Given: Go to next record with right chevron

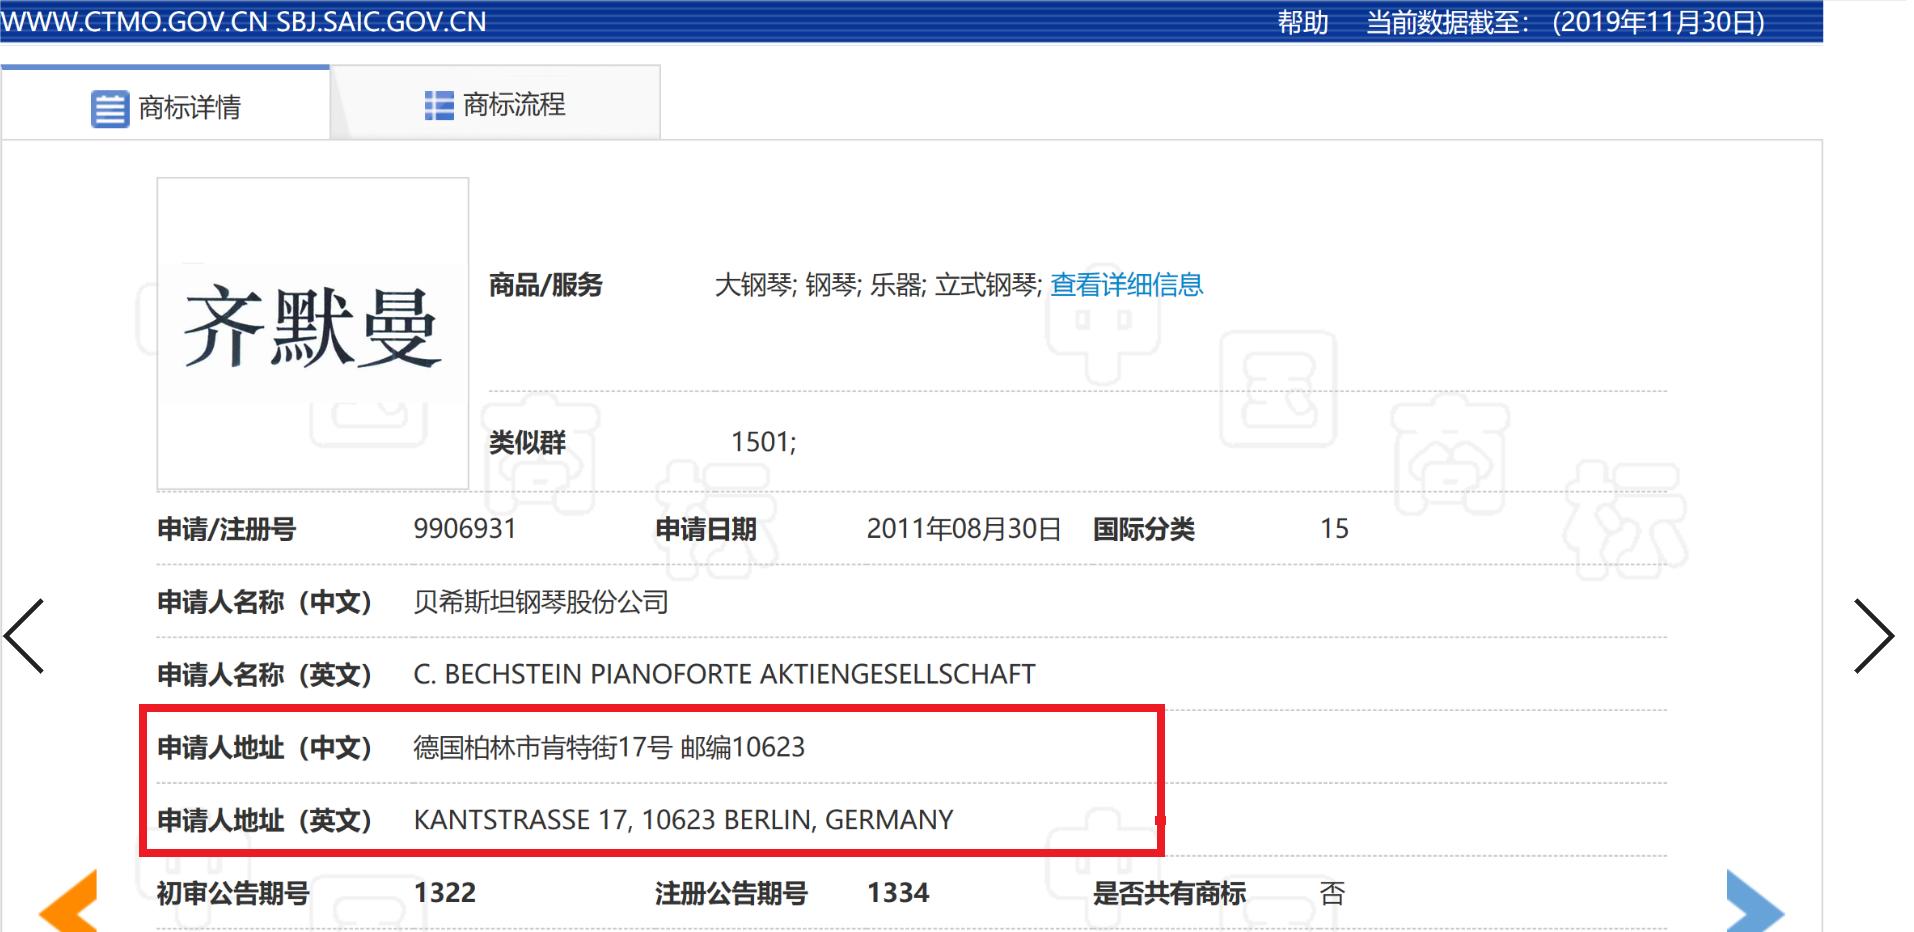Looking at the screenshot, I should pos(1873,636).
